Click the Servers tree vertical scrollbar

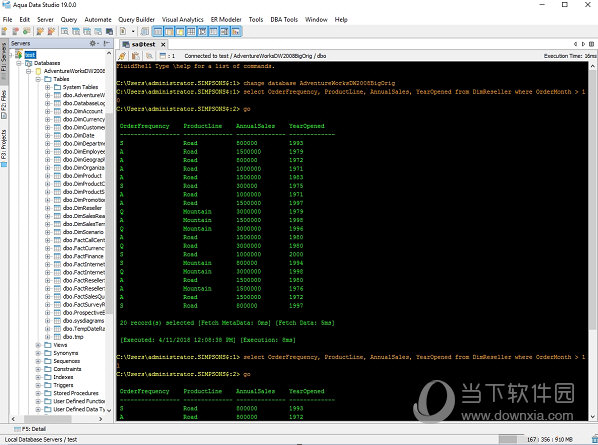pyautogui.click(x=109, y=214)
